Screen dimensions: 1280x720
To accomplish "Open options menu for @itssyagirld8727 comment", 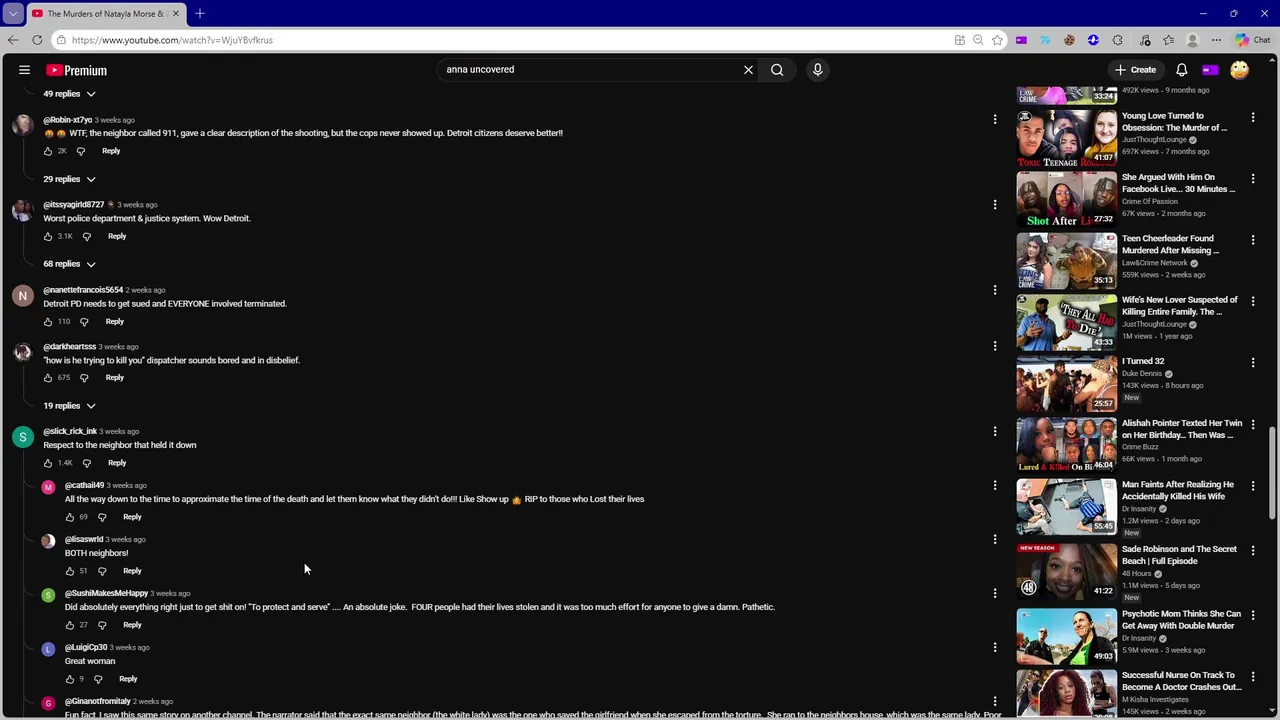I will 994,204.
